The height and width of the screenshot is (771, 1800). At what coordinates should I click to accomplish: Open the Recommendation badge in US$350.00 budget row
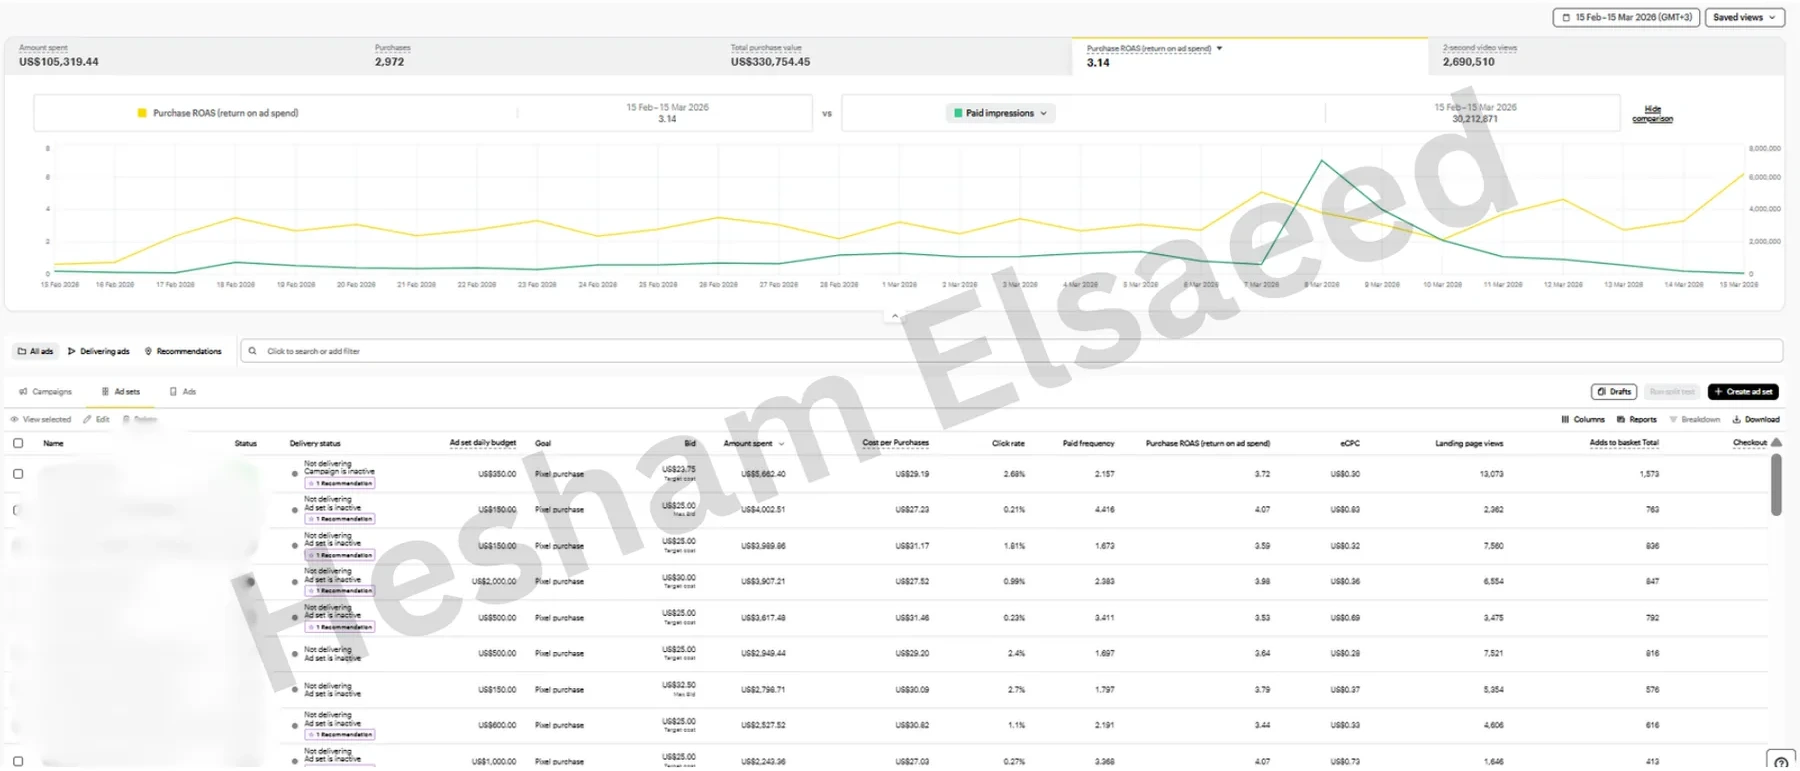coord(340,483)
